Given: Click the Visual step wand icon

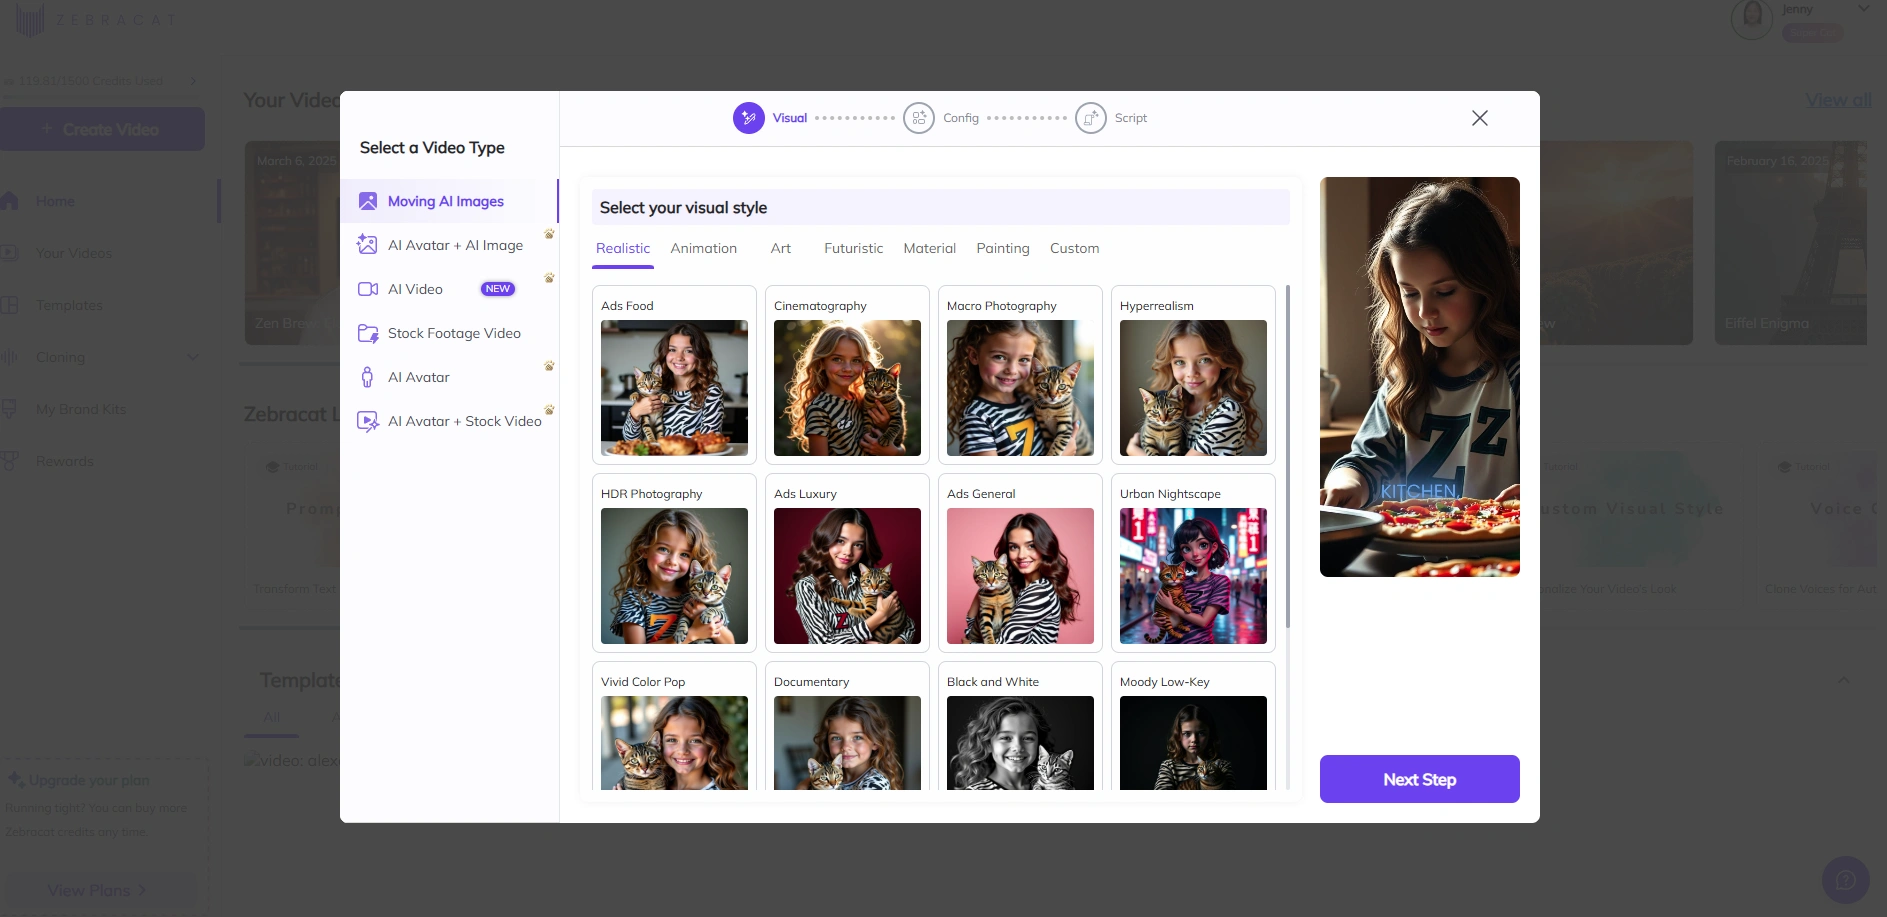Looking at the screenshot, I should tap(749, 118).
